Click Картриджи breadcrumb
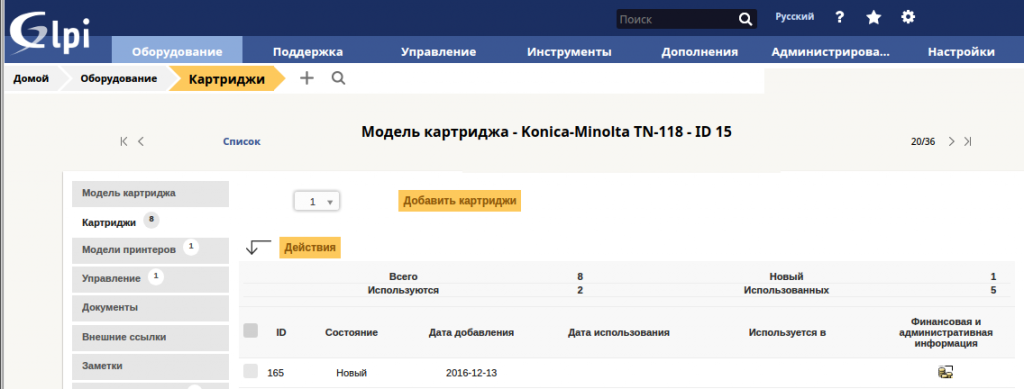The width and height of the screenshot is (1024, 389). coord(227,80)
